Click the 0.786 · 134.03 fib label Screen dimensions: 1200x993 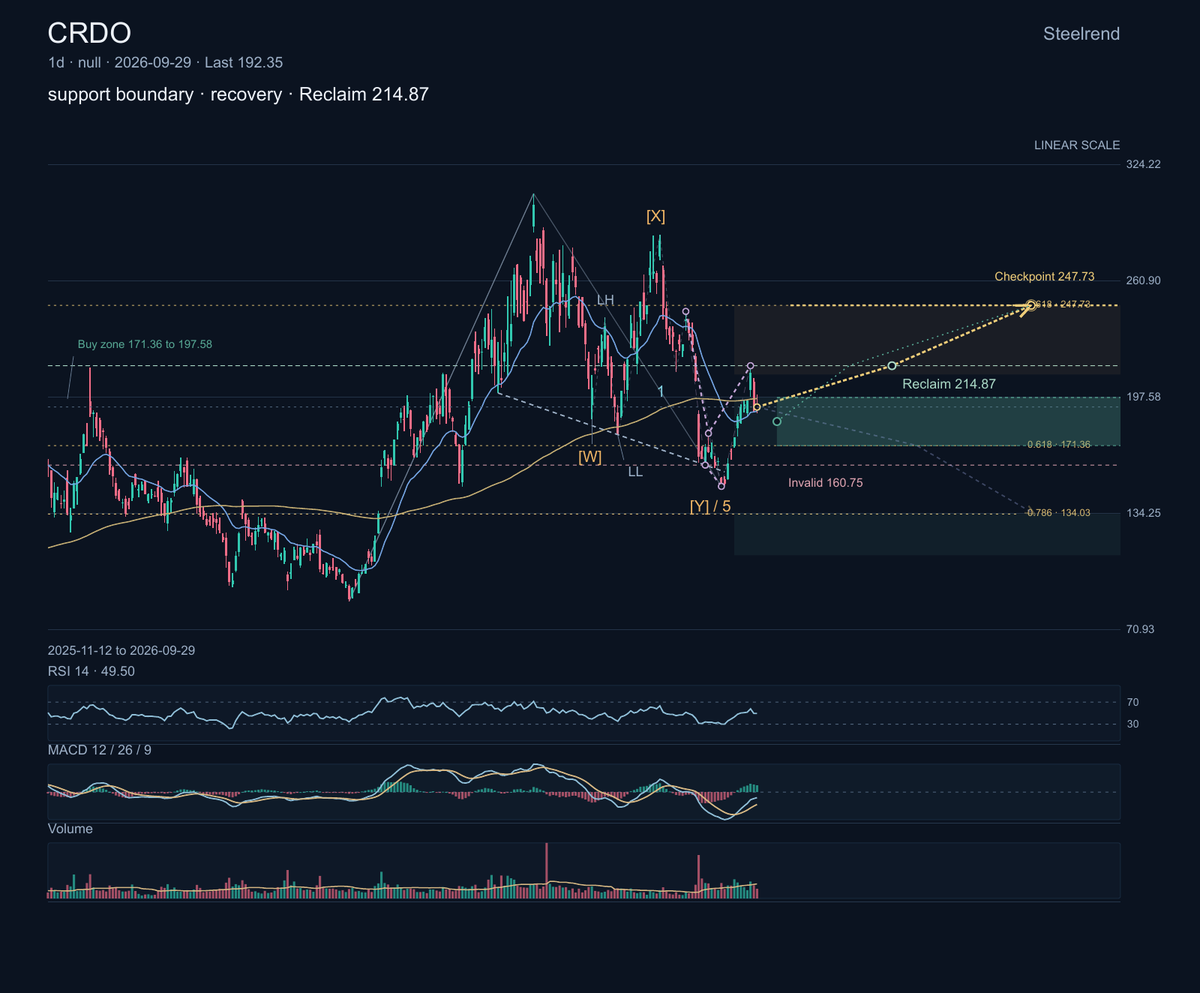pyautogui.click(x=1059, y=512)
